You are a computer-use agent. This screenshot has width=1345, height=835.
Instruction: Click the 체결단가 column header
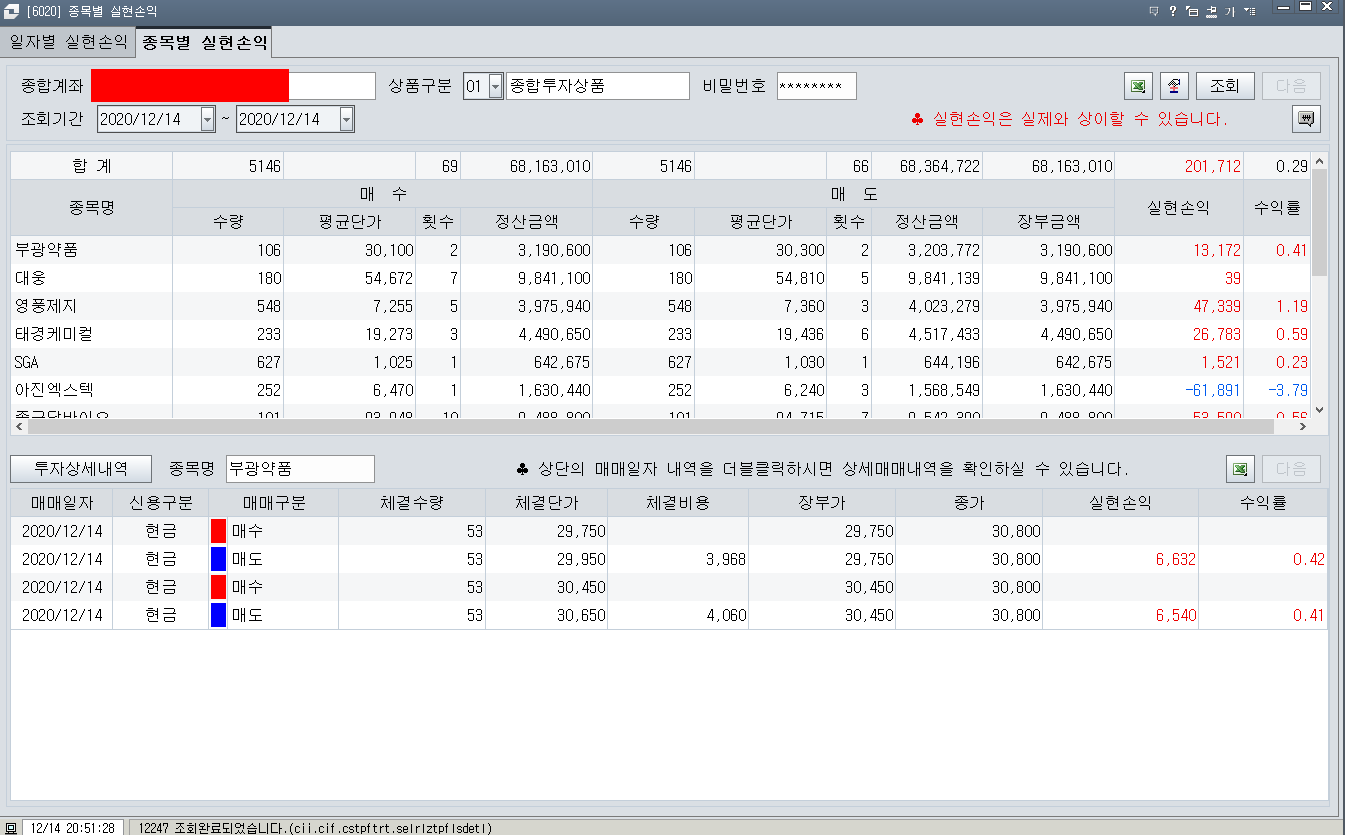tap(546, 503)
